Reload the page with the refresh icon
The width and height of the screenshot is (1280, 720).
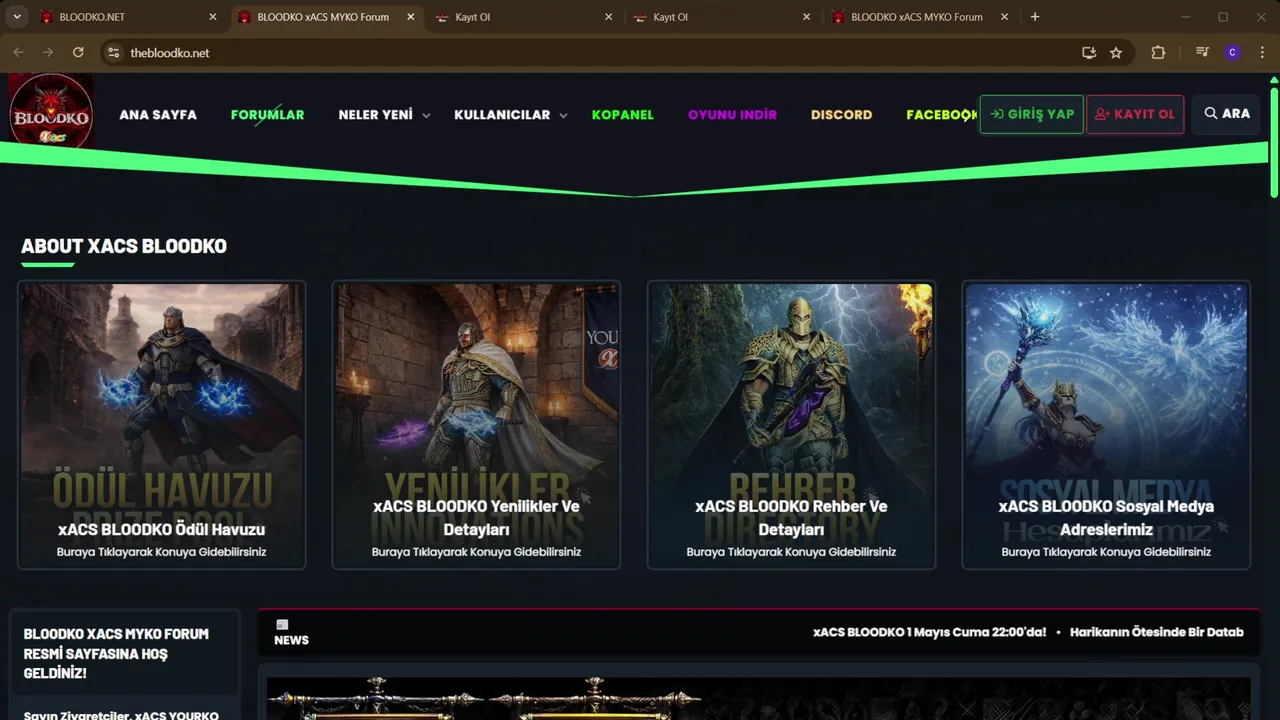(78, 53)
